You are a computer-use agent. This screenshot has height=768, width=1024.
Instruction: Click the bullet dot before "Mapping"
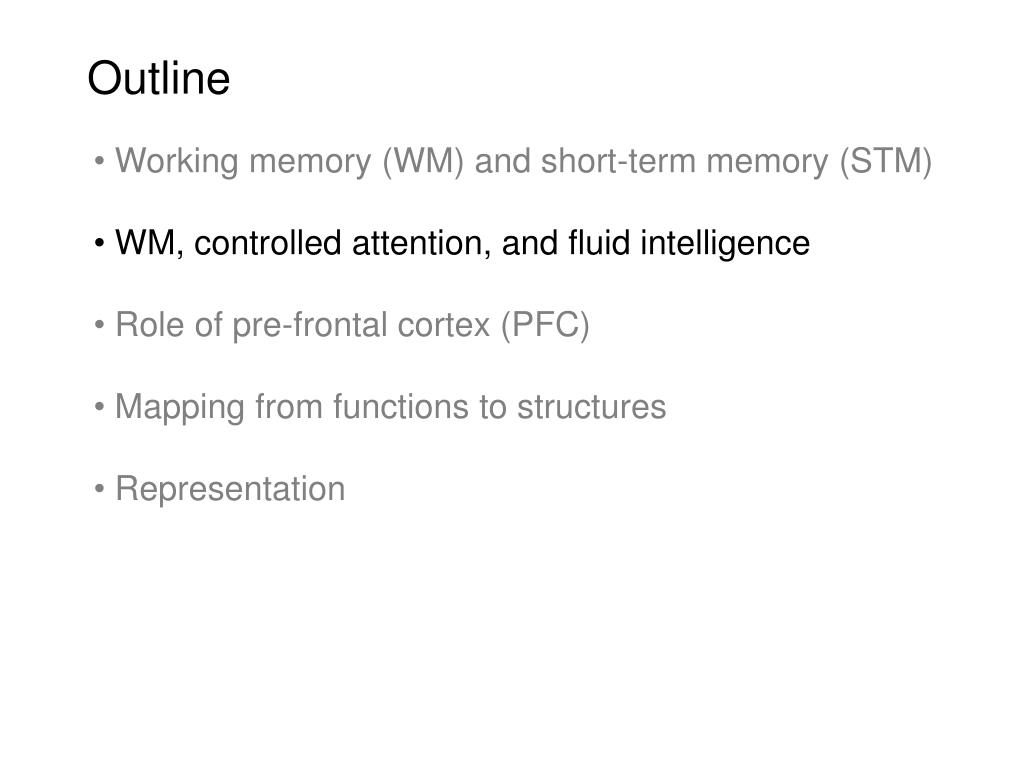coord(99,407)
